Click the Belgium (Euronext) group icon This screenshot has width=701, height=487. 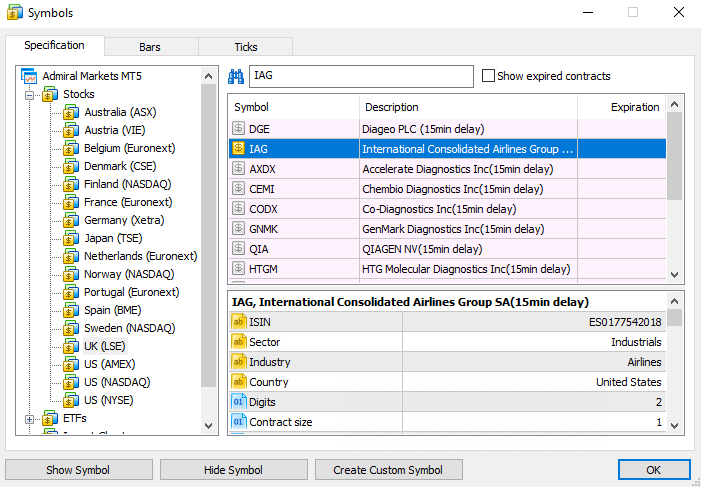point(71,148)
